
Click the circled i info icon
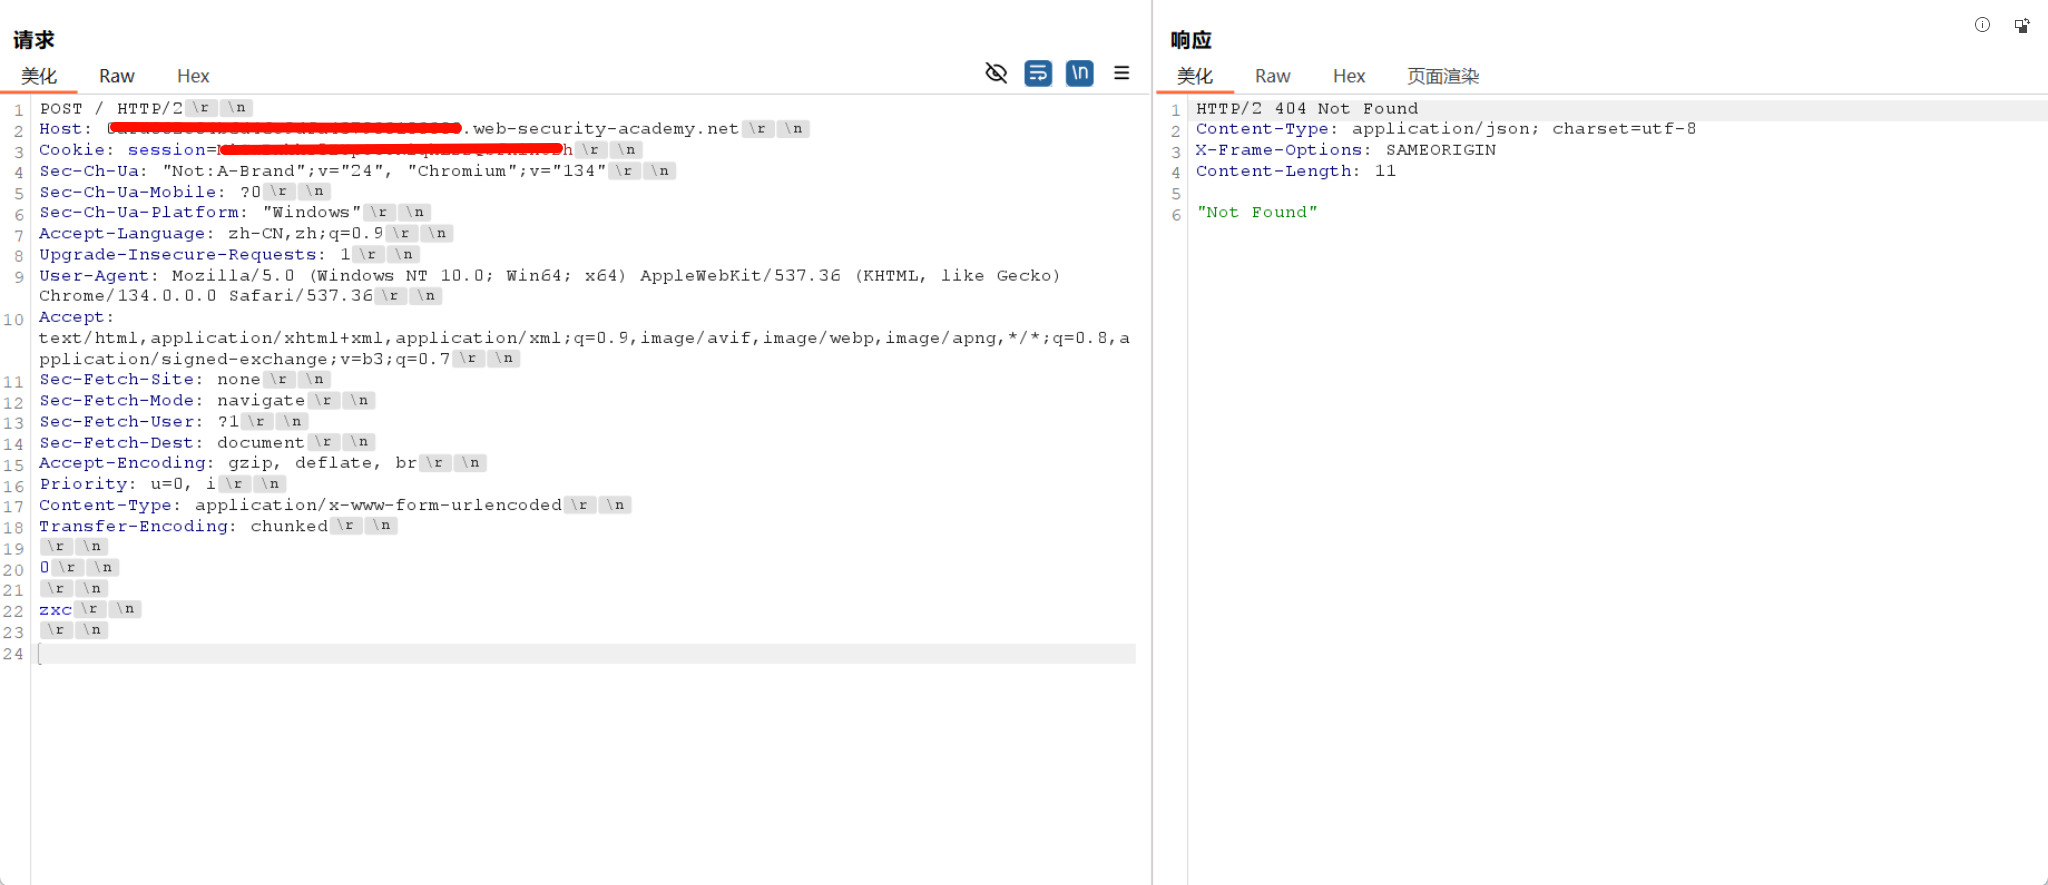click(x=1982, y=25)
